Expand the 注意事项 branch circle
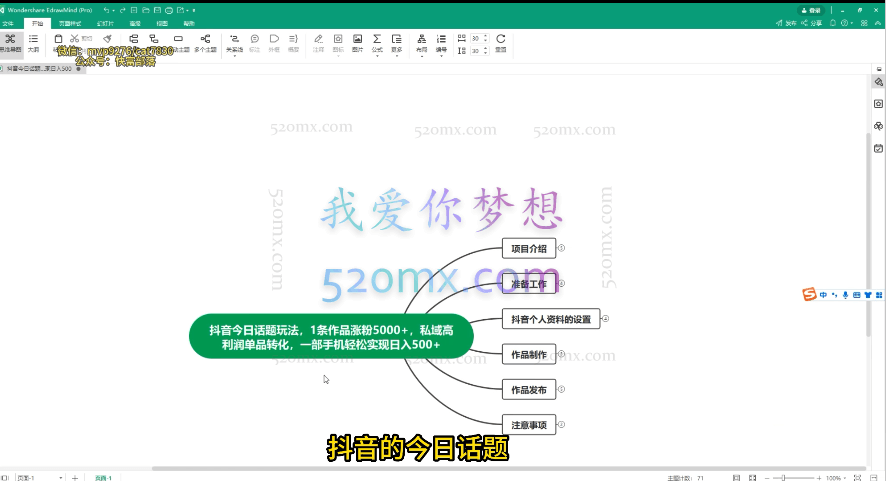Image resolution: width=886 pixels, height=481 pixels. (x=561, y=424)
